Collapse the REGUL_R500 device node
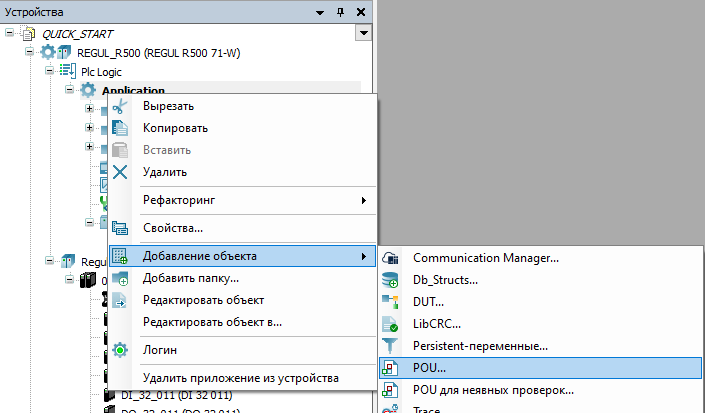The width and height of the screenshot is (705, 413). (x=30, y=52)
